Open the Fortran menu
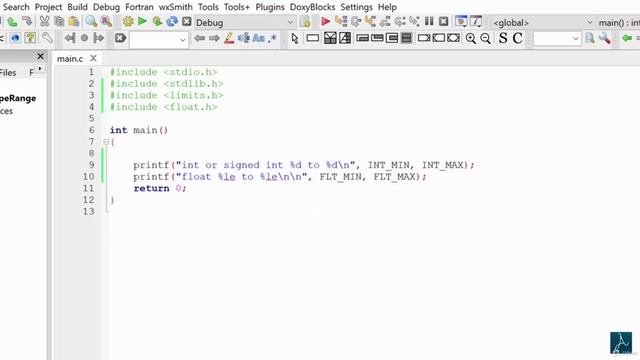The height and width of the screenshot is (360, 640). 139,7
